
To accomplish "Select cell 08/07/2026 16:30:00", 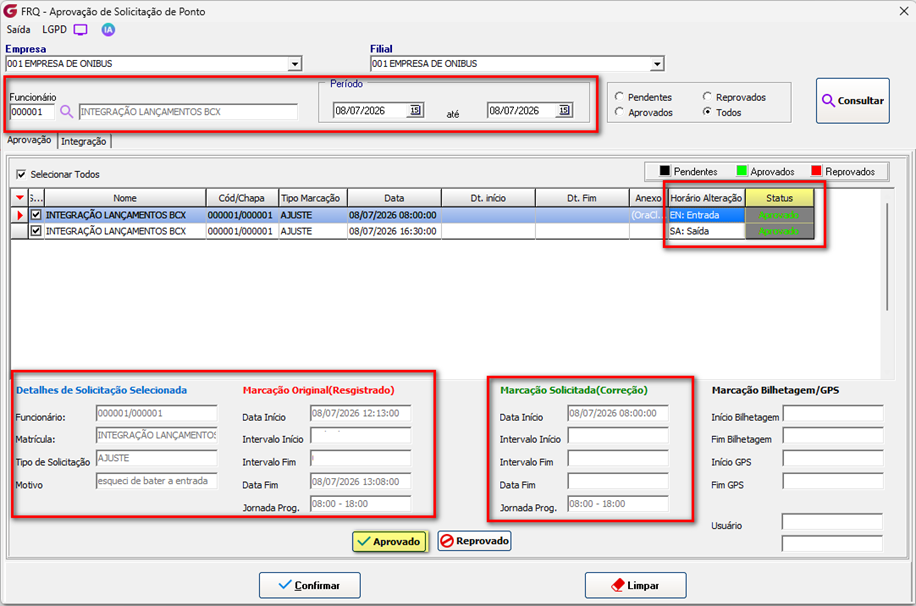I will click(x=394, y=231).
